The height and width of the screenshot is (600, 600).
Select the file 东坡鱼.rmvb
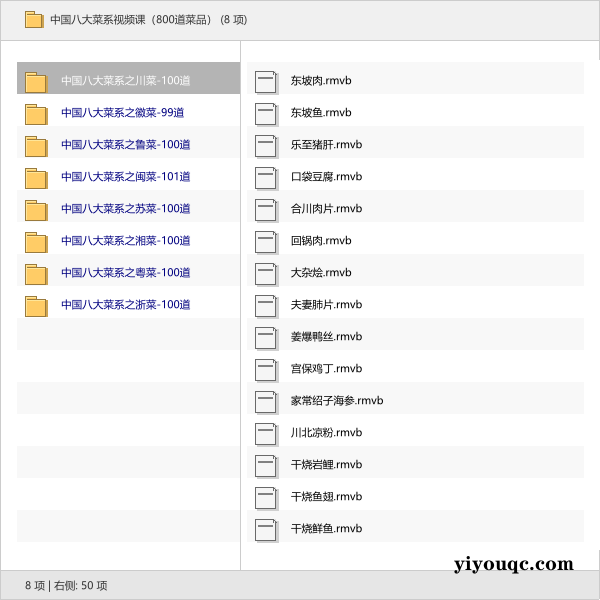320,113
